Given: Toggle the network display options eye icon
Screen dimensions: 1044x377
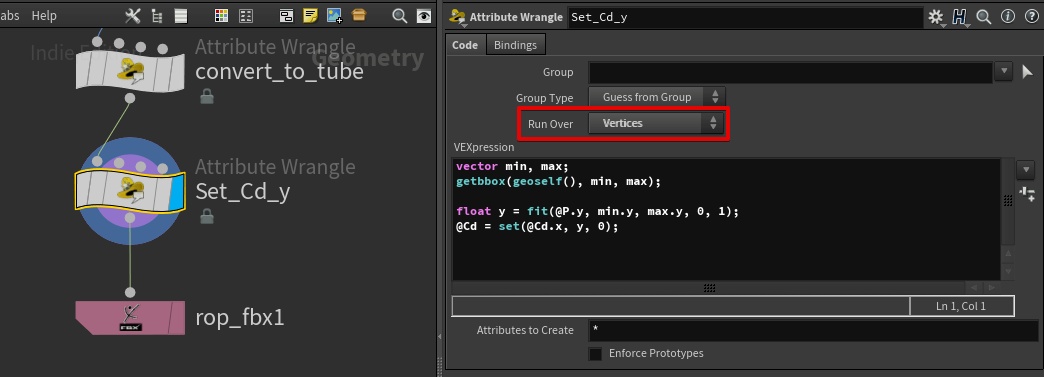Looking at the screenshot, I should (x=423, y=16).
